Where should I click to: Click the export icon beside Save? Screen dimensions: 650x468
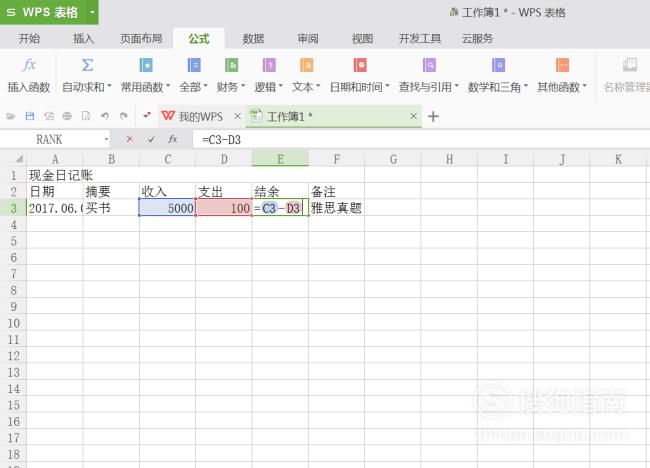point(49,116)
